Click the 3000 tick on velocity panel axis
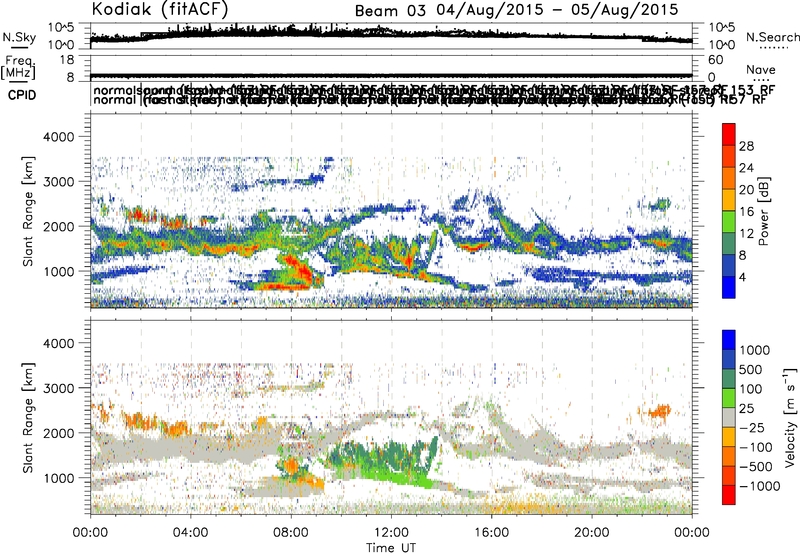Screen dimensions: 800x554 coord(61,388)
